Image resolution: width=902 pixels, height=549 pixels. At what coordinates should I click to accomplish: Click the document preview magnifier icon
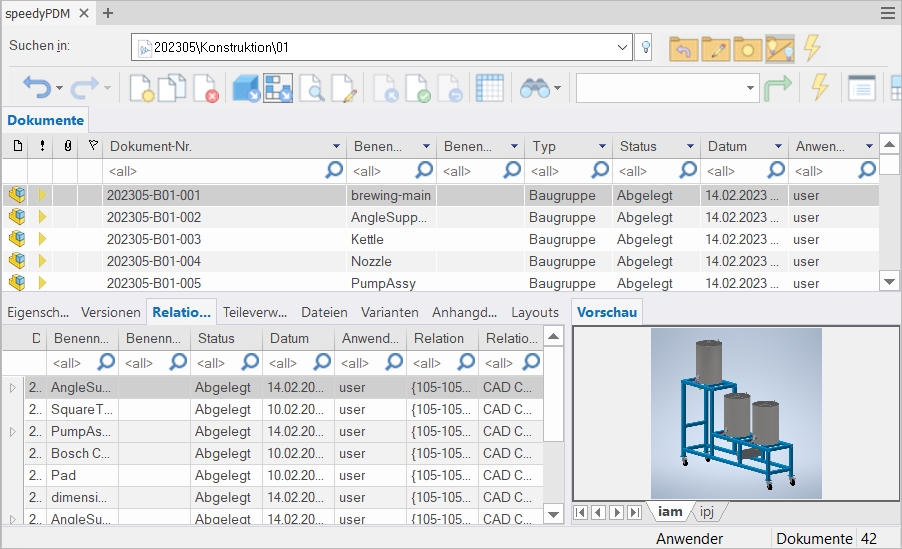[x=312, y=88]
